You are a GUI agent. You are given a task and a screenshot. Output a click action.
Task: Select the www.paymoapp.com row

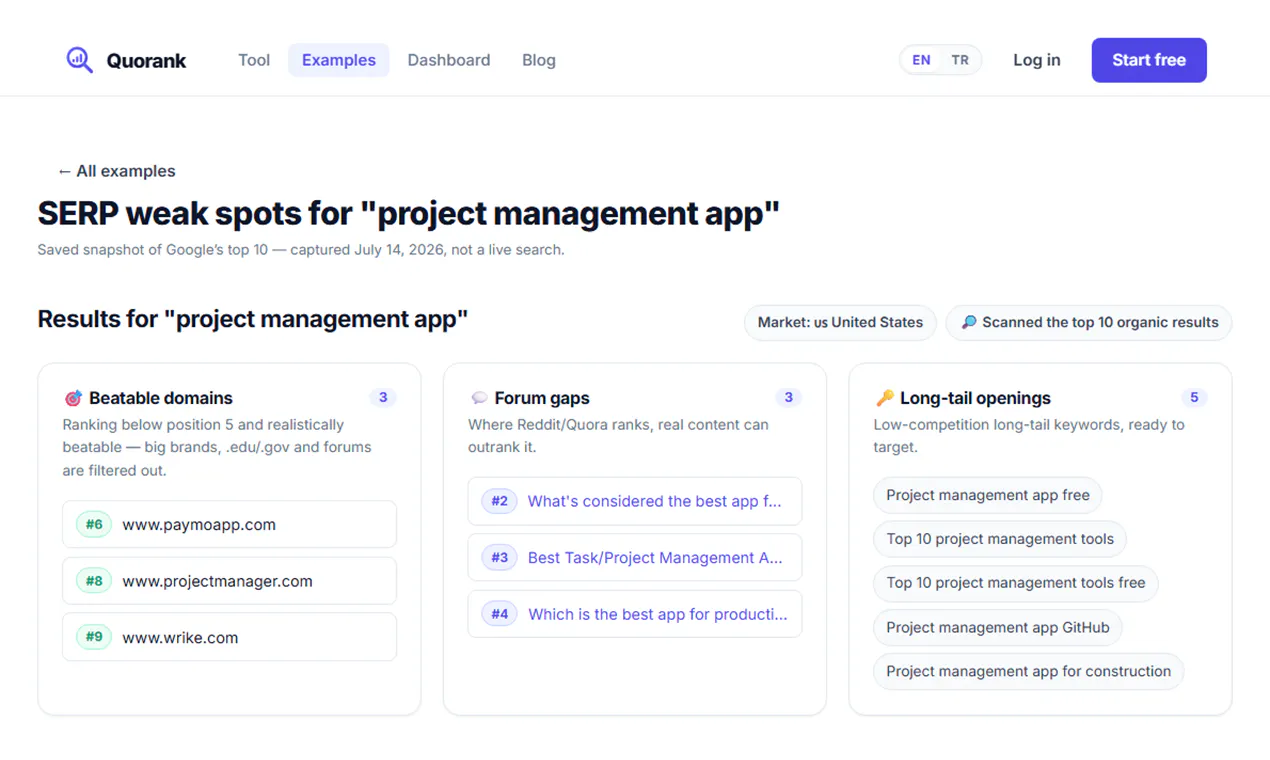point(230,524)
